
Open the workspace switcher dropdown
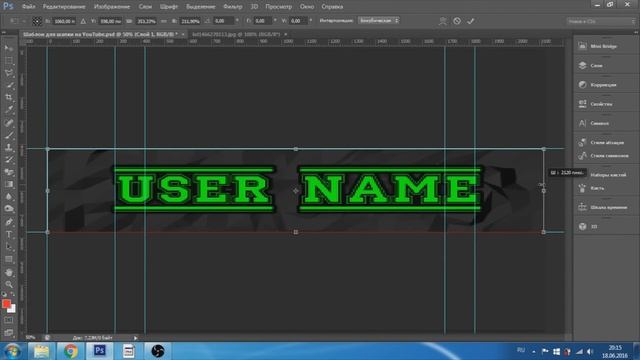coord(601,21)
